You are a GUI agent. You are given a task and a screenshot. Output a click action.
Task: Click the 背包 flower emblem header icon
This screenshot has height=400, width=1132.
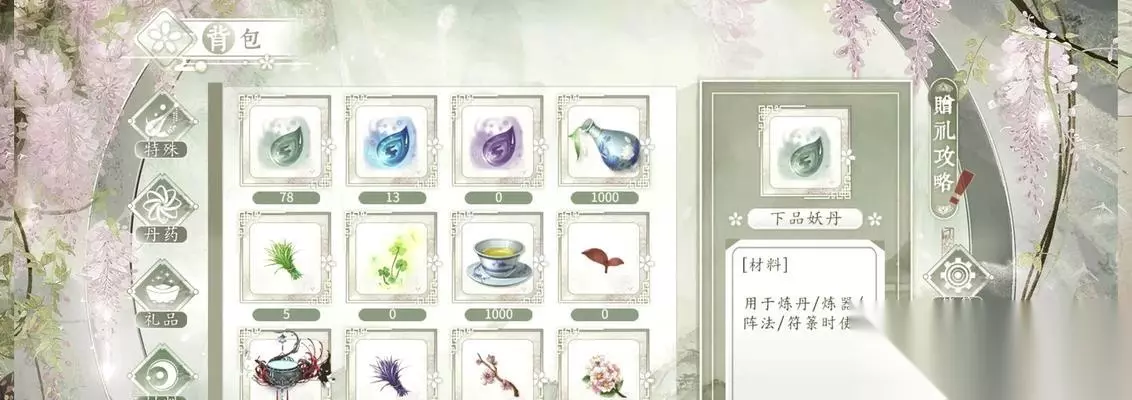click(x=167, y=37)
